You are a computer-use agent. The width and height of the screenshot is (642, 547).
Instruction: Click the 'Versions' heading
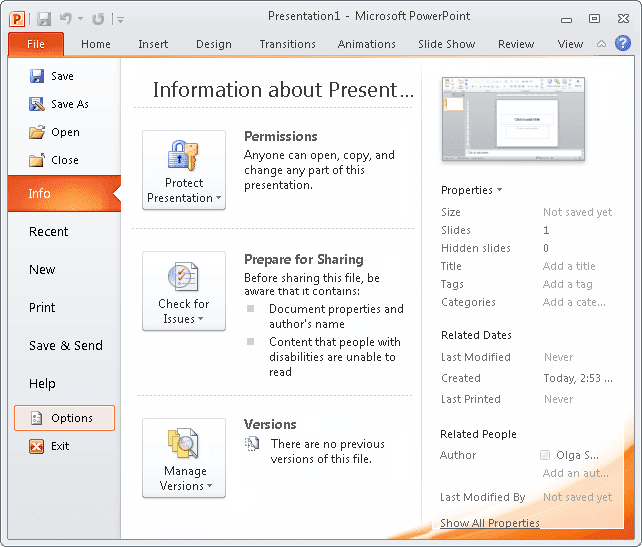270,424
